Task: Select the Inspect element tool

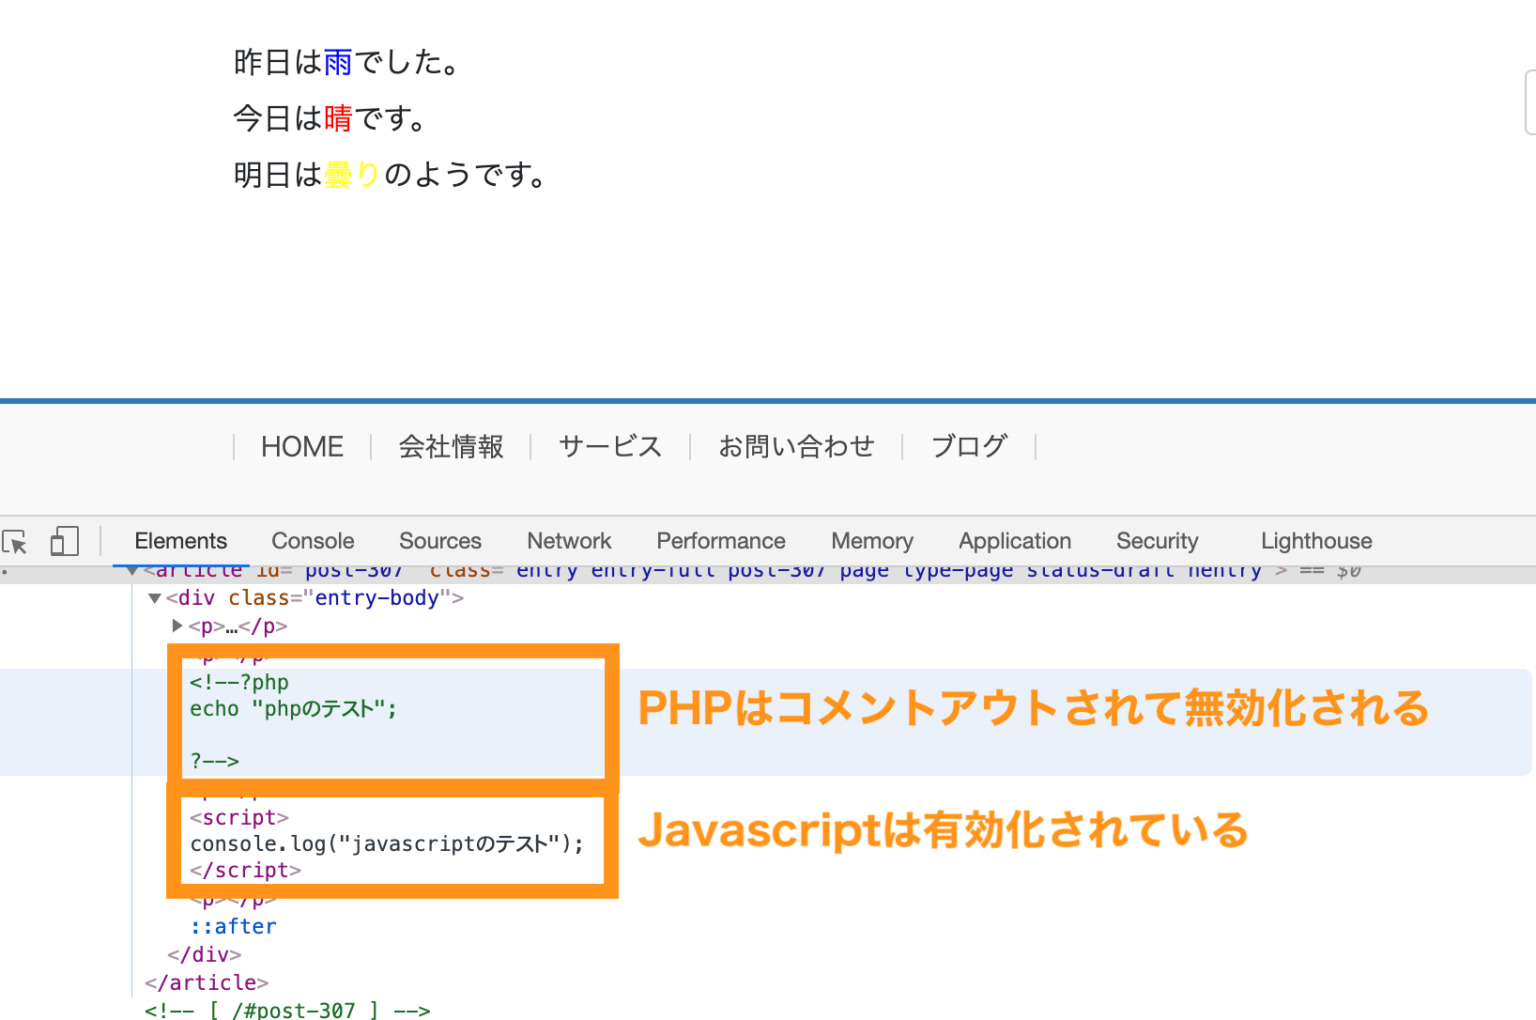Action: click(x=15, y=541)
